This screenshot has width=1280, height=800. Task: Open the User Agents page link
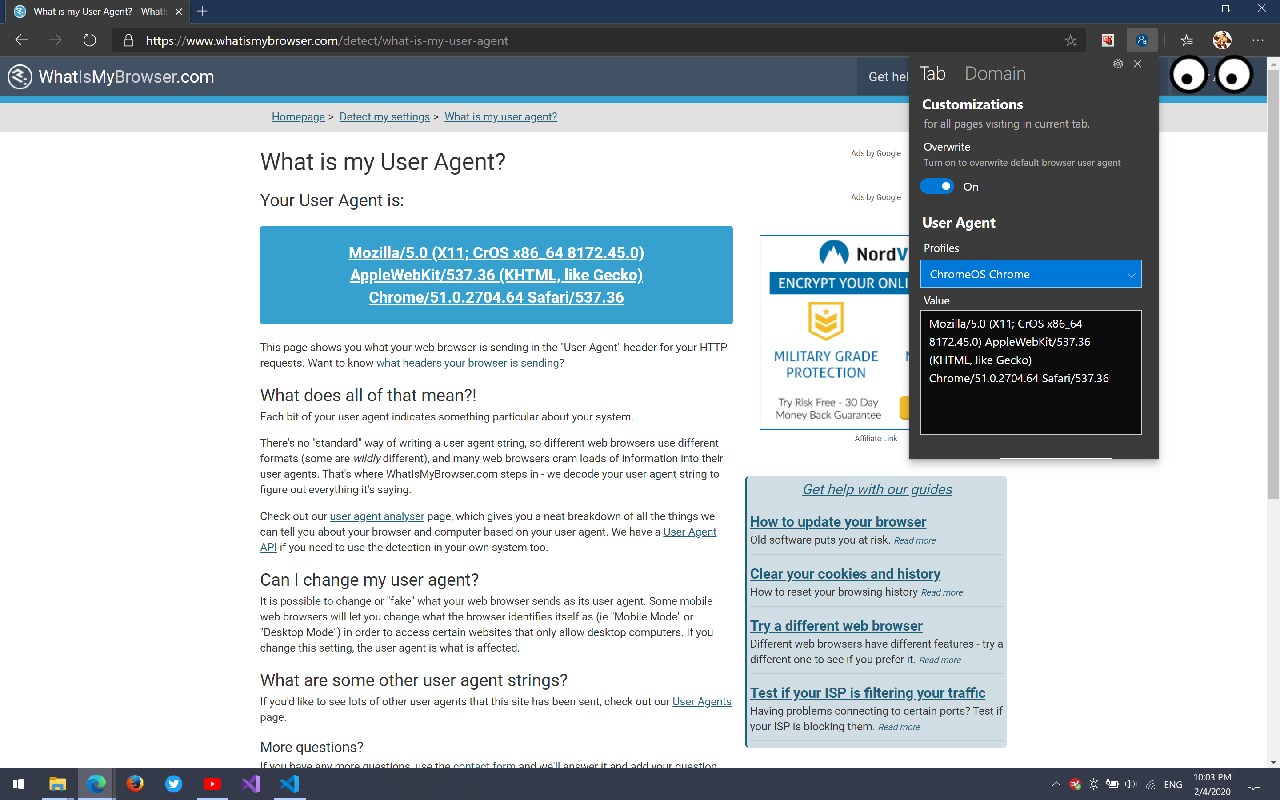tap(701, 702)
